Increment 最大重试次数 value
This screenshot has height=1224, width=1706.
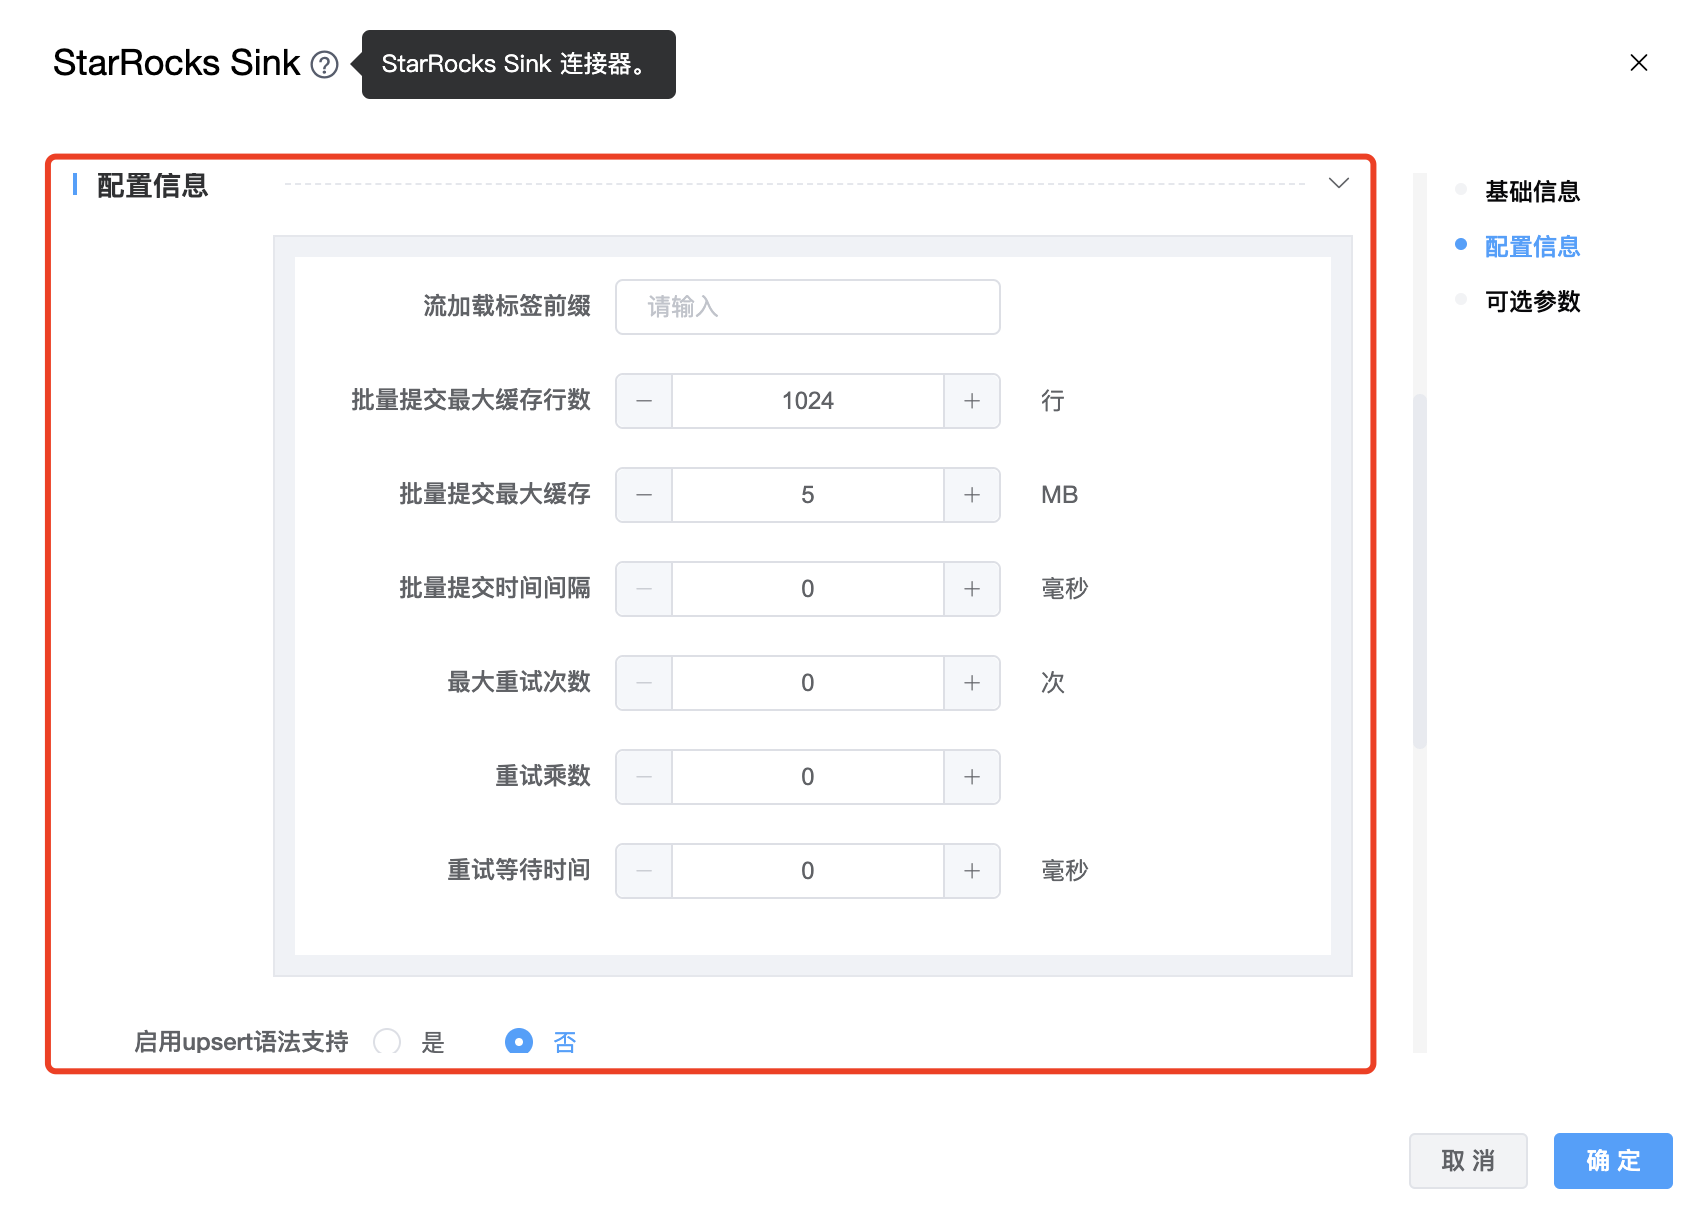point(971,683)
